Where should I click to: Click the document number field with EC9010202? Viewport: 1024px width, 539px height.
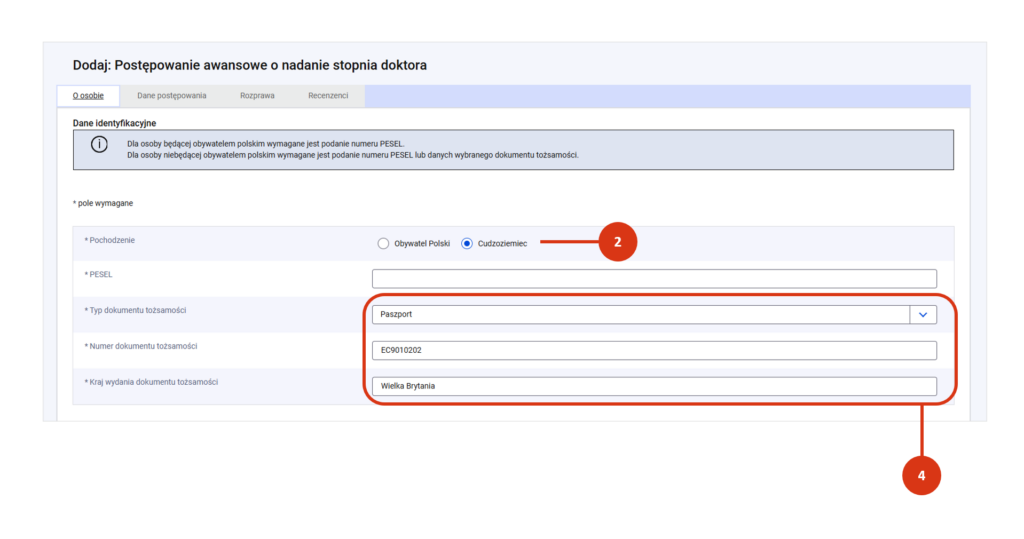[654, 350]
